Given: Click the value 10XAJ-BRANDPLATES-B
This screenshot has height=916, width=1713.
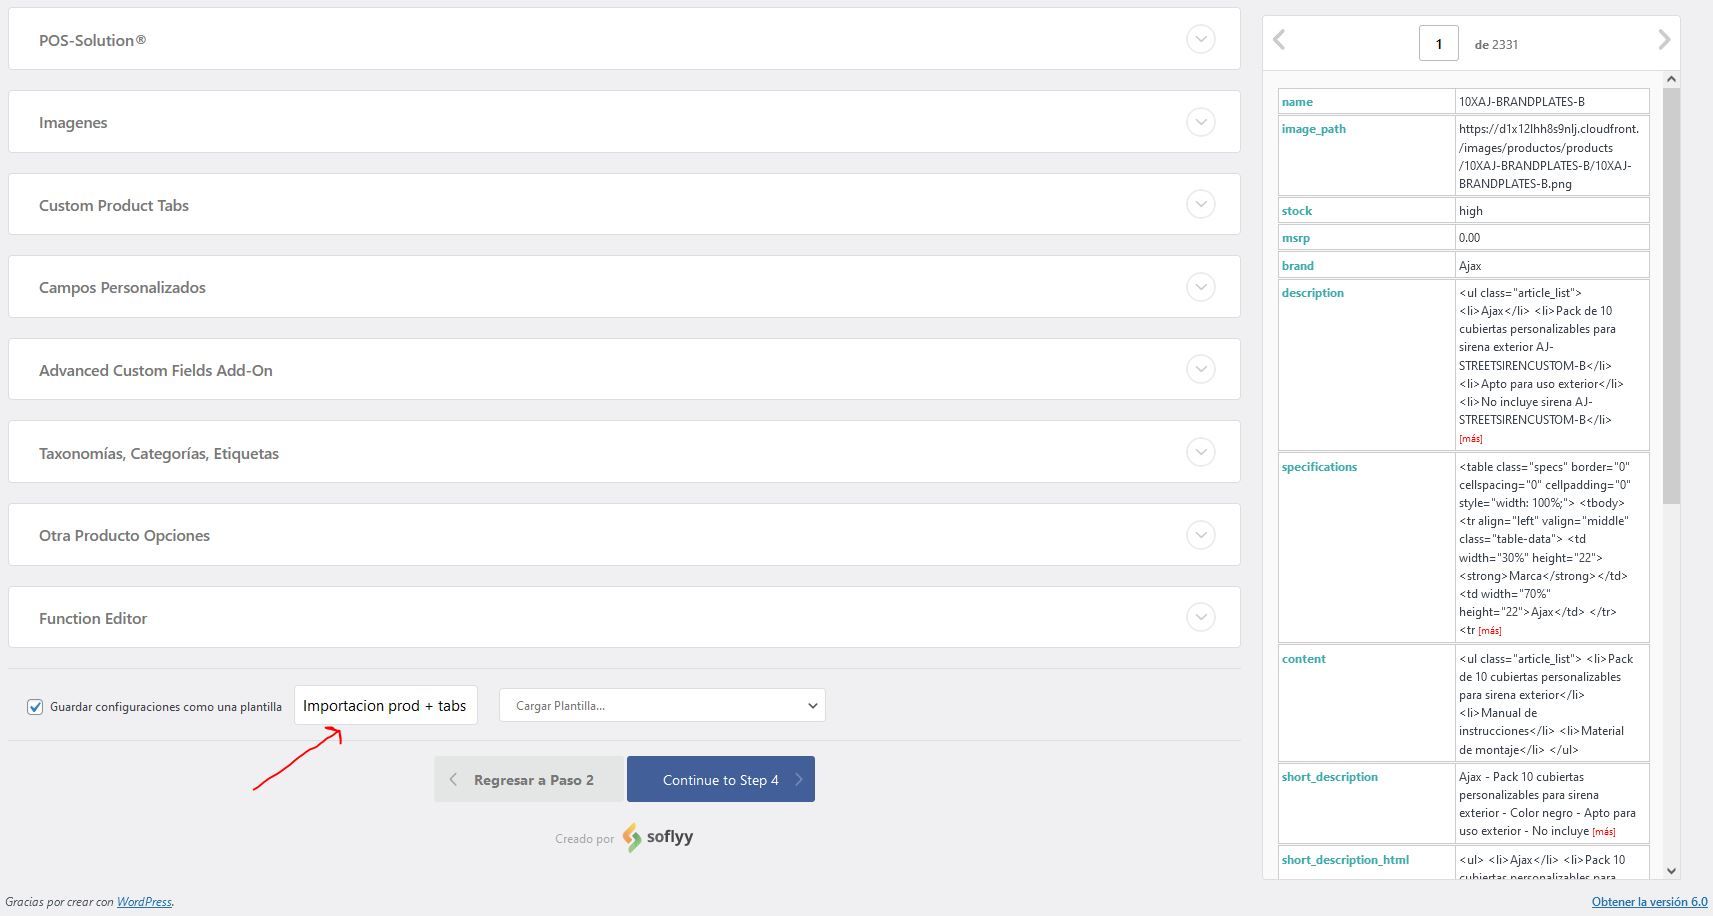Looking at the screenshot, I should pos(1522,101).
